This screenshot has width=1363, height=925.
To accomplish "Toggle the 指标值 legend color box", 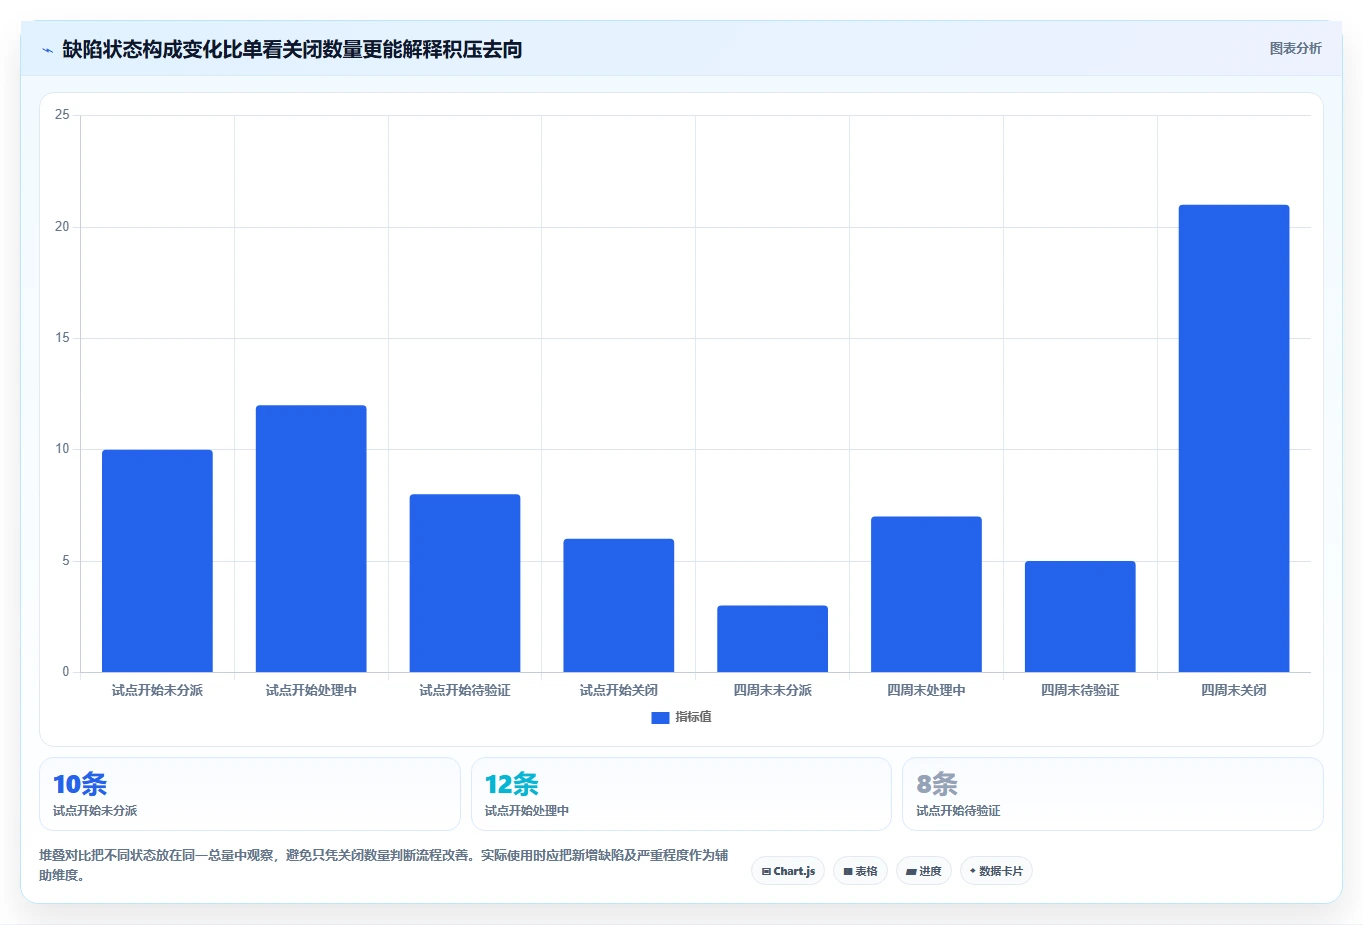I will [660, 717].
